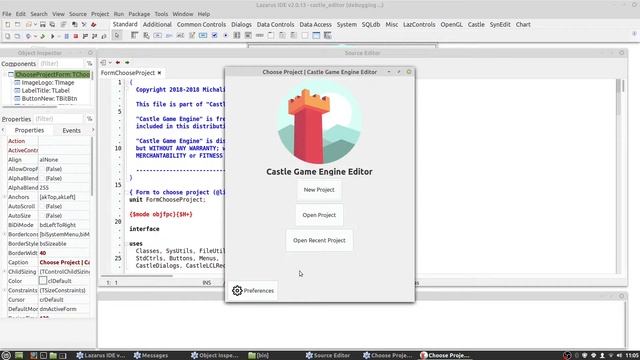The width and height of the screenshot is (640, 360).
Task: Click the Step Over toolbar icon
Action: [x=94, y=36]
